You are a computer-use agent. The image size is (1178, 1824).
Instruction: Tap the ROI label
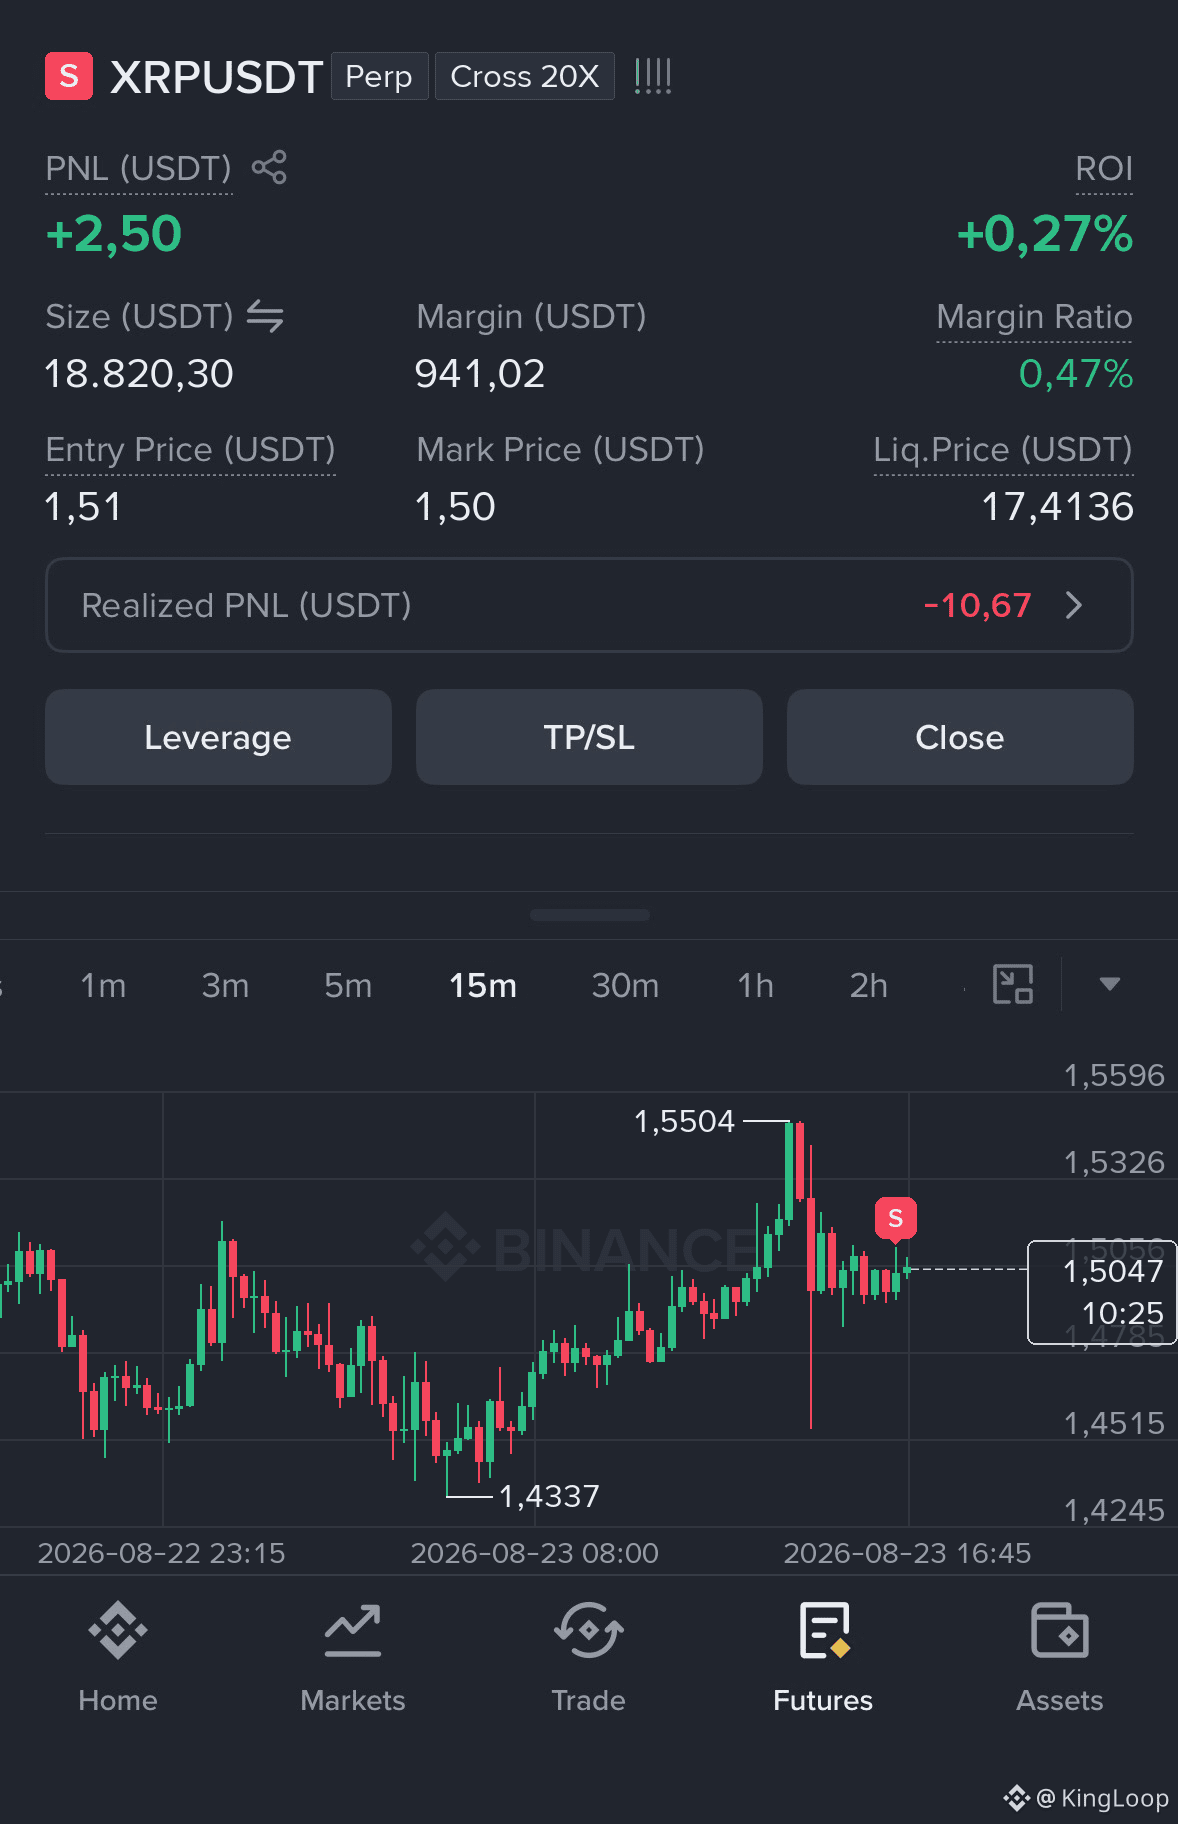point(1104,168)
